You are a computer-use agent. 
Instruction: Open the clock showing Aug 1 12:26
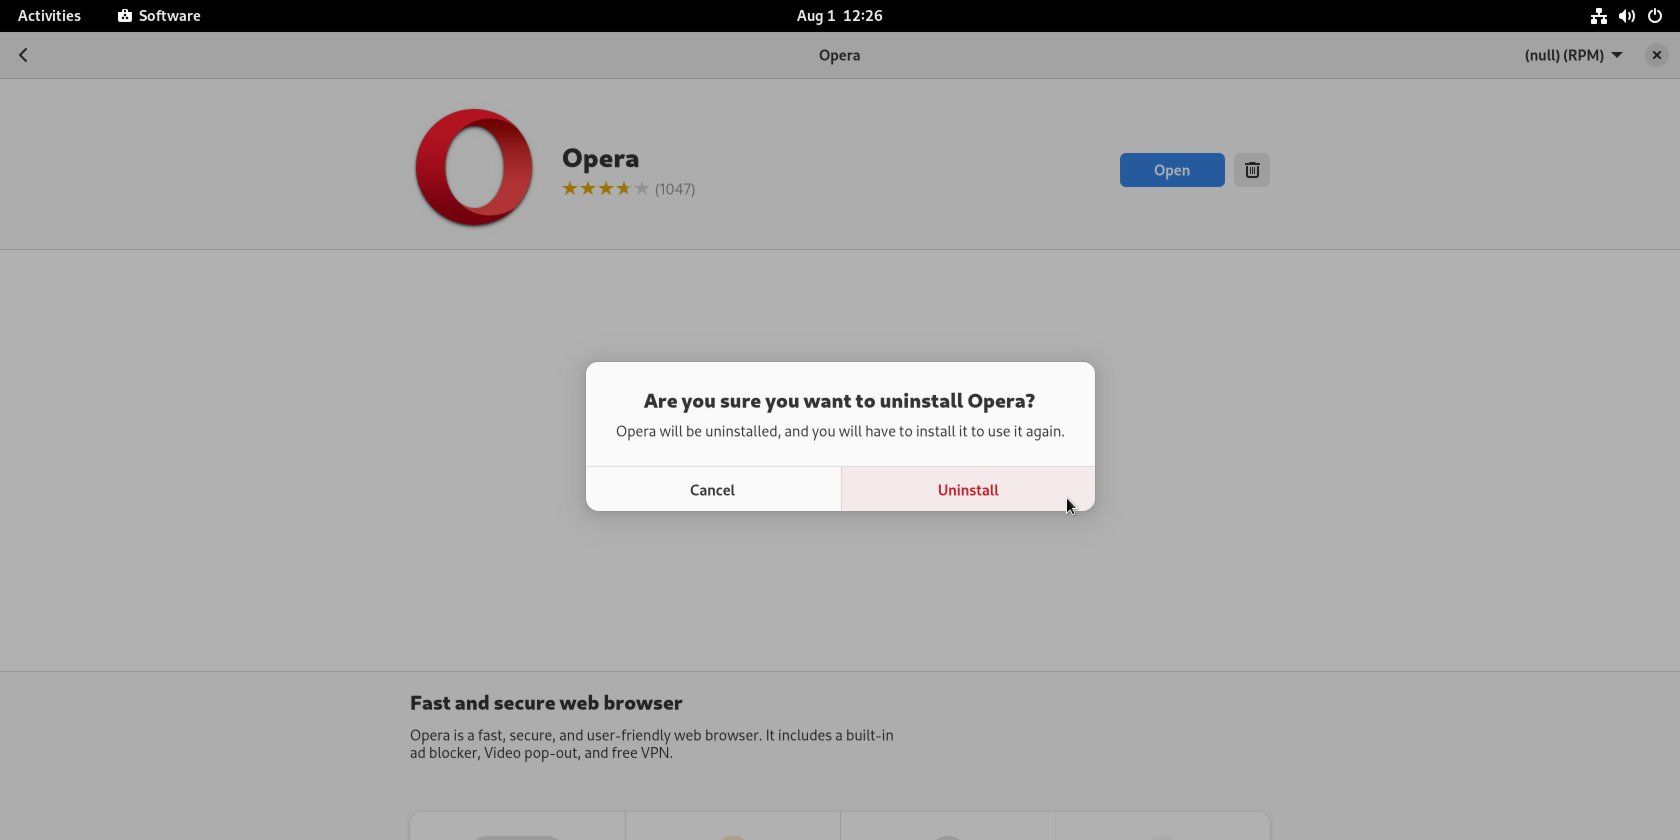coord(840,16)
